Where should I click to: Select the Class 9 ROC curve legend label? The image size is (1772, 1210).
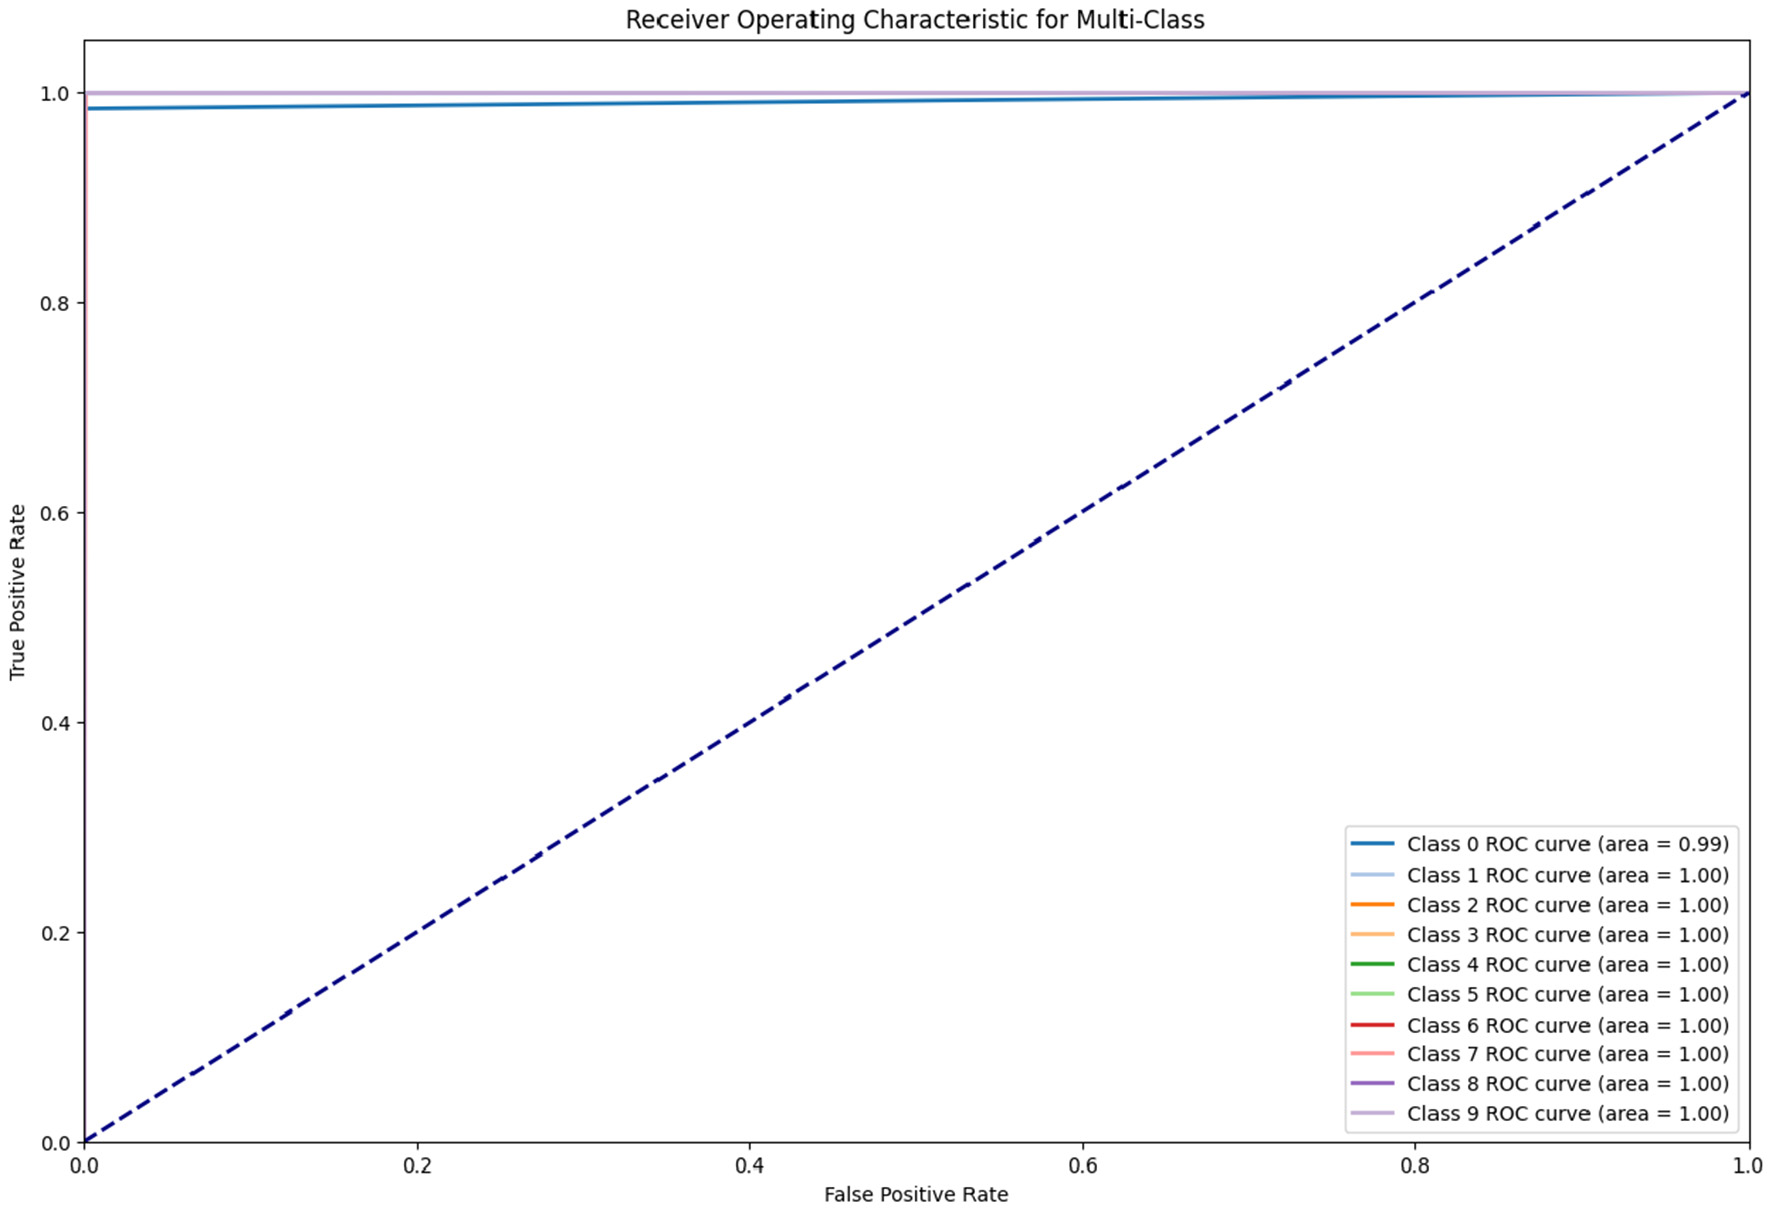coord(1567,1114)
